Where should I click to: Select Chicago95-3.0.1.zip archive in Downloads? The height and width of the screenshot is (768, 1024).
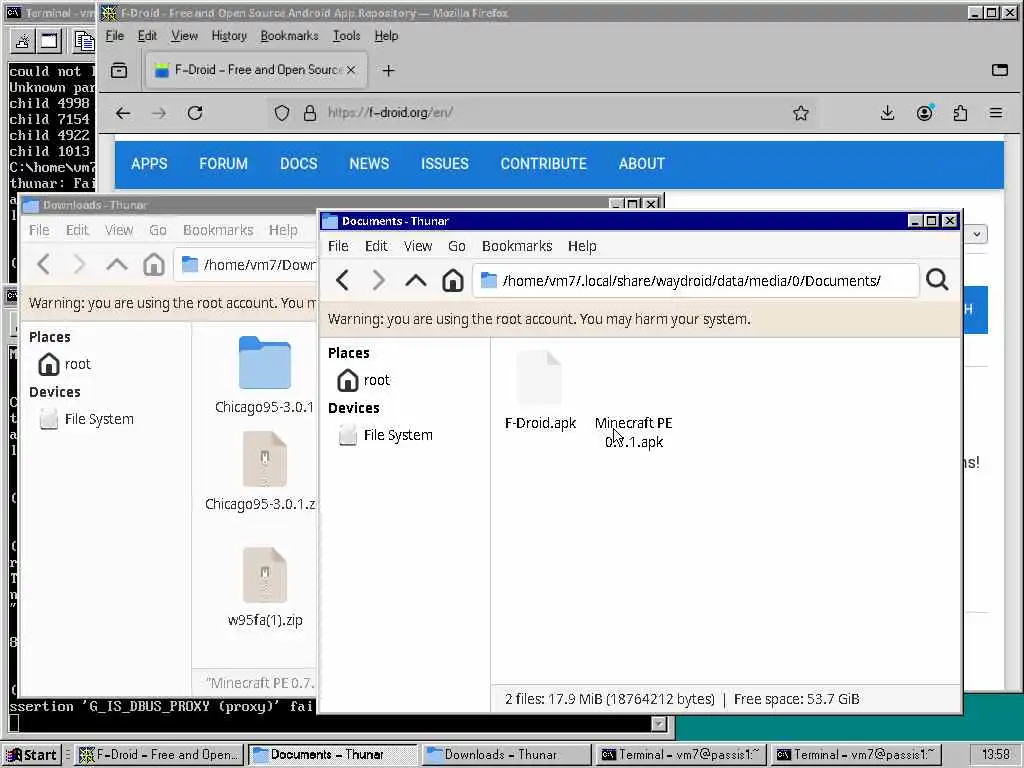pos(261,472)
